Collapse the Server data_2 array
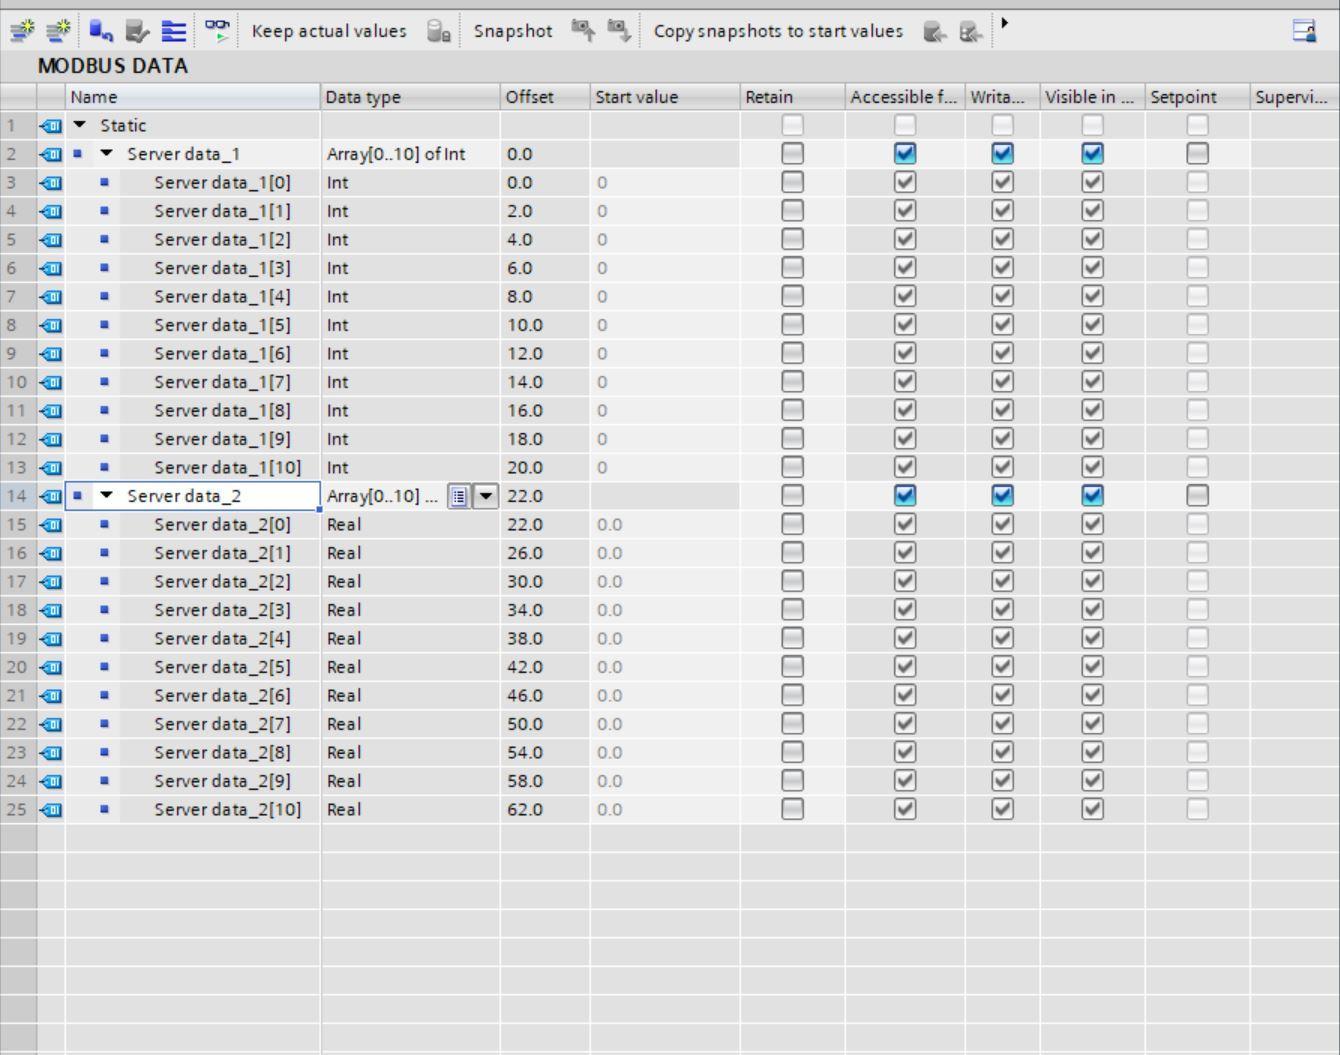Screen dimensions: 1340x1055 pos(107,496)
